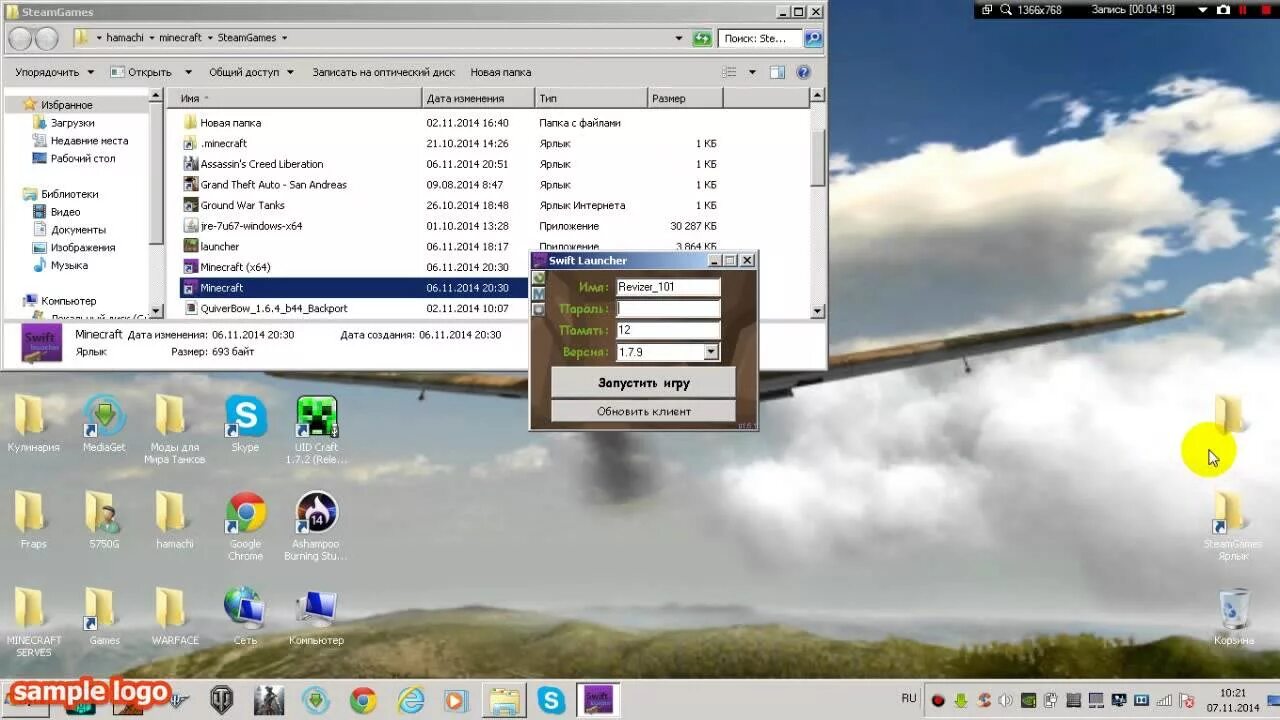Open the MediaGet desktop shortcut
This screenshot has width=1280, height=720.
(104, 425)
